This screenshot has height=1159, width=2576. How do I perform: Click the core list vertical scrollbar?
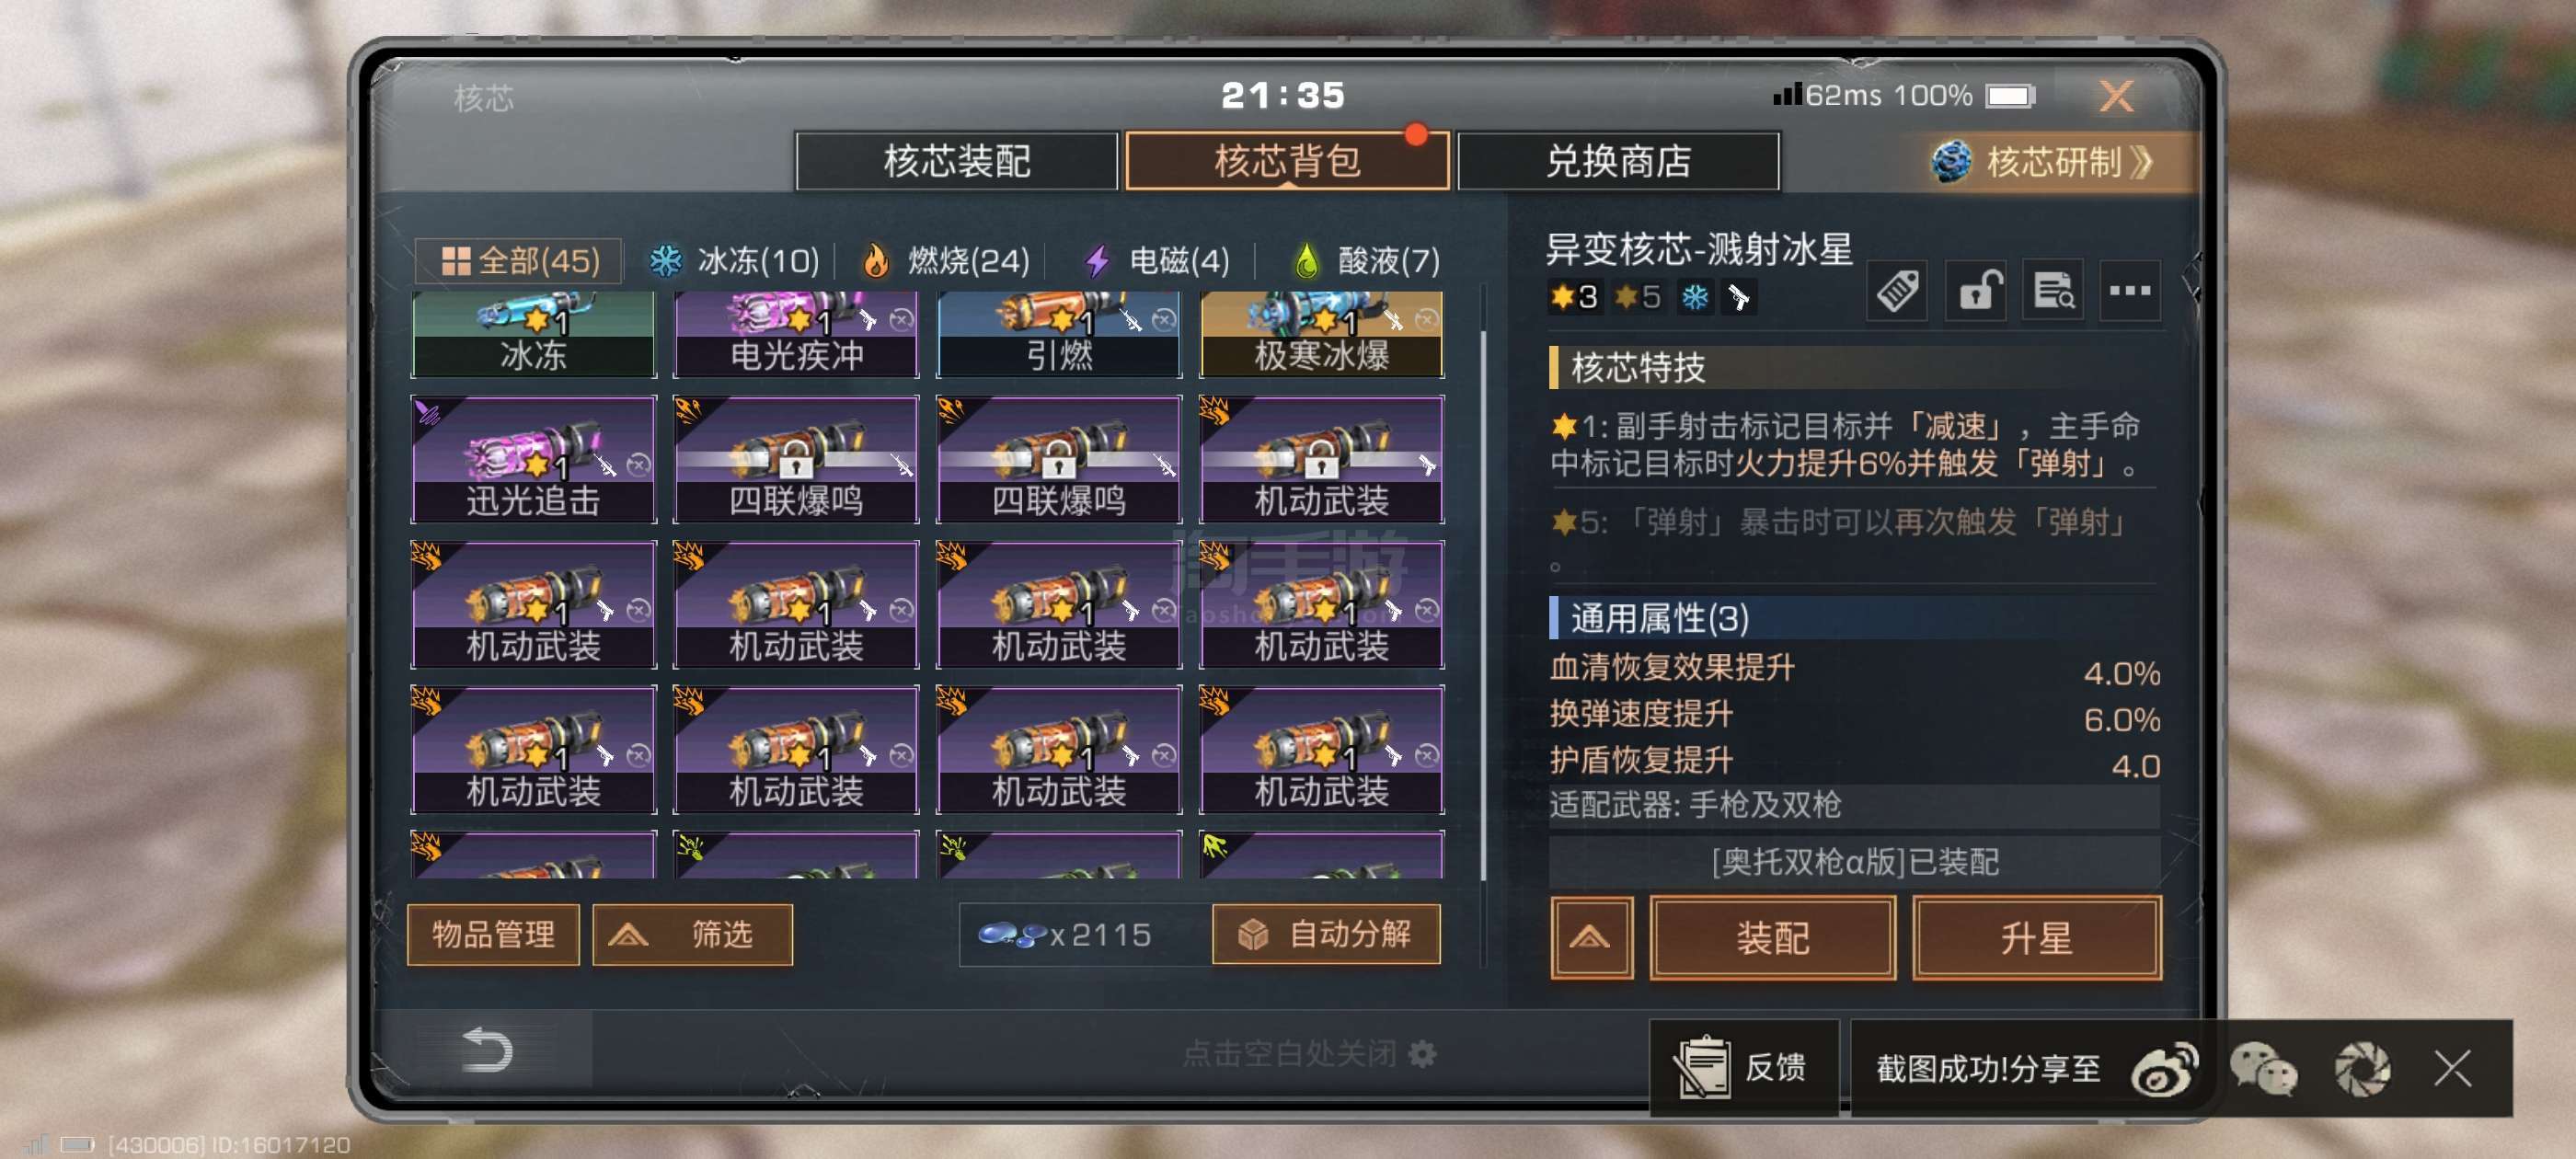pyautogui.click(x=1483, y=600)
